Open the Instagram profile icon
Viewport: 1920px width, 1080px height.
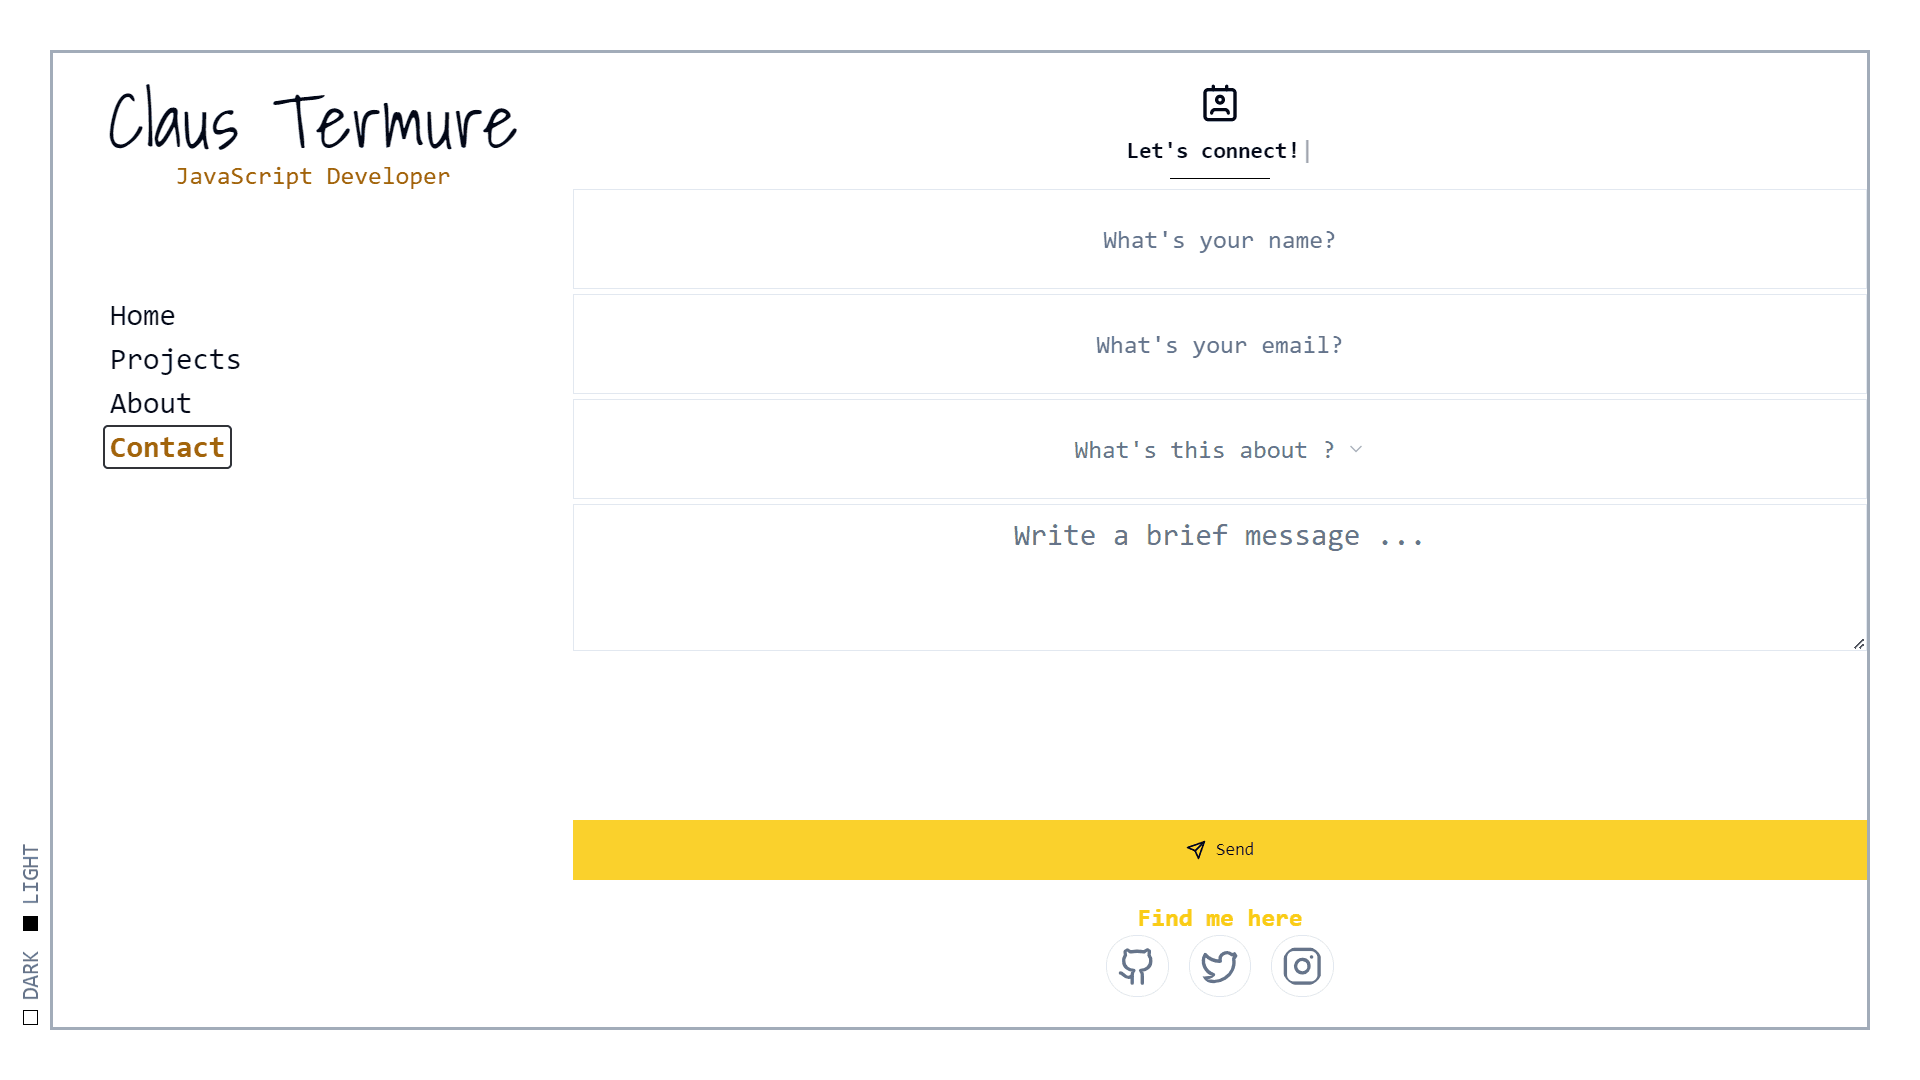(1302, 966)
